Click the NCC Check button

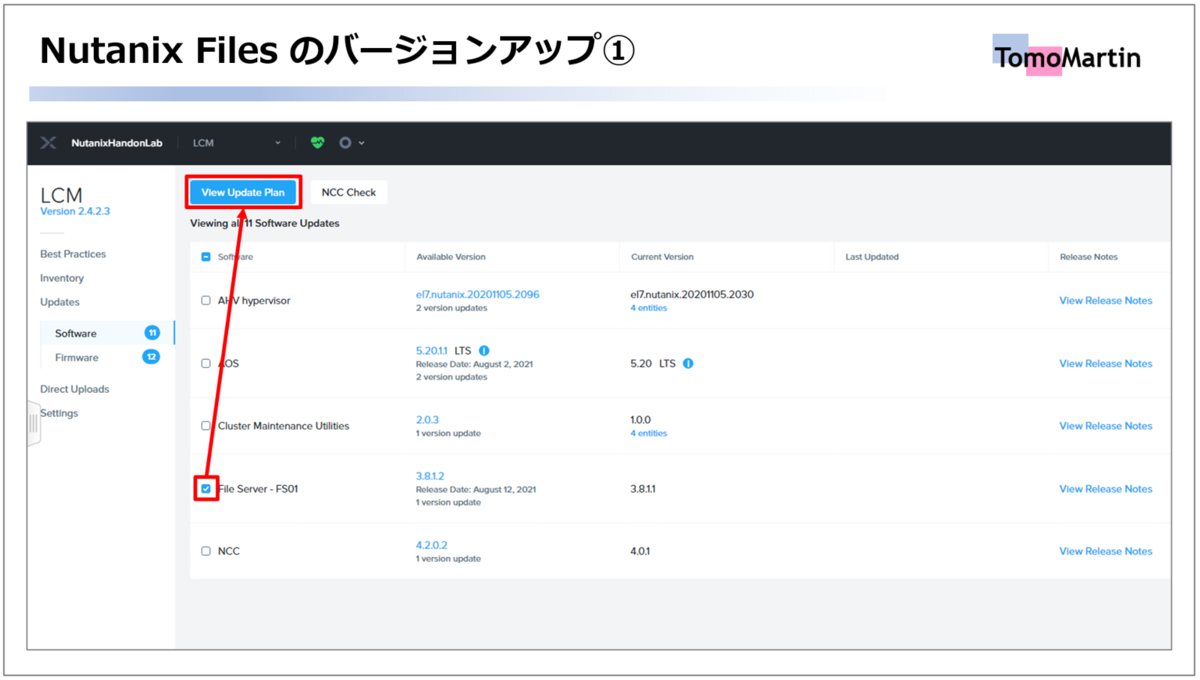(349, 192)
